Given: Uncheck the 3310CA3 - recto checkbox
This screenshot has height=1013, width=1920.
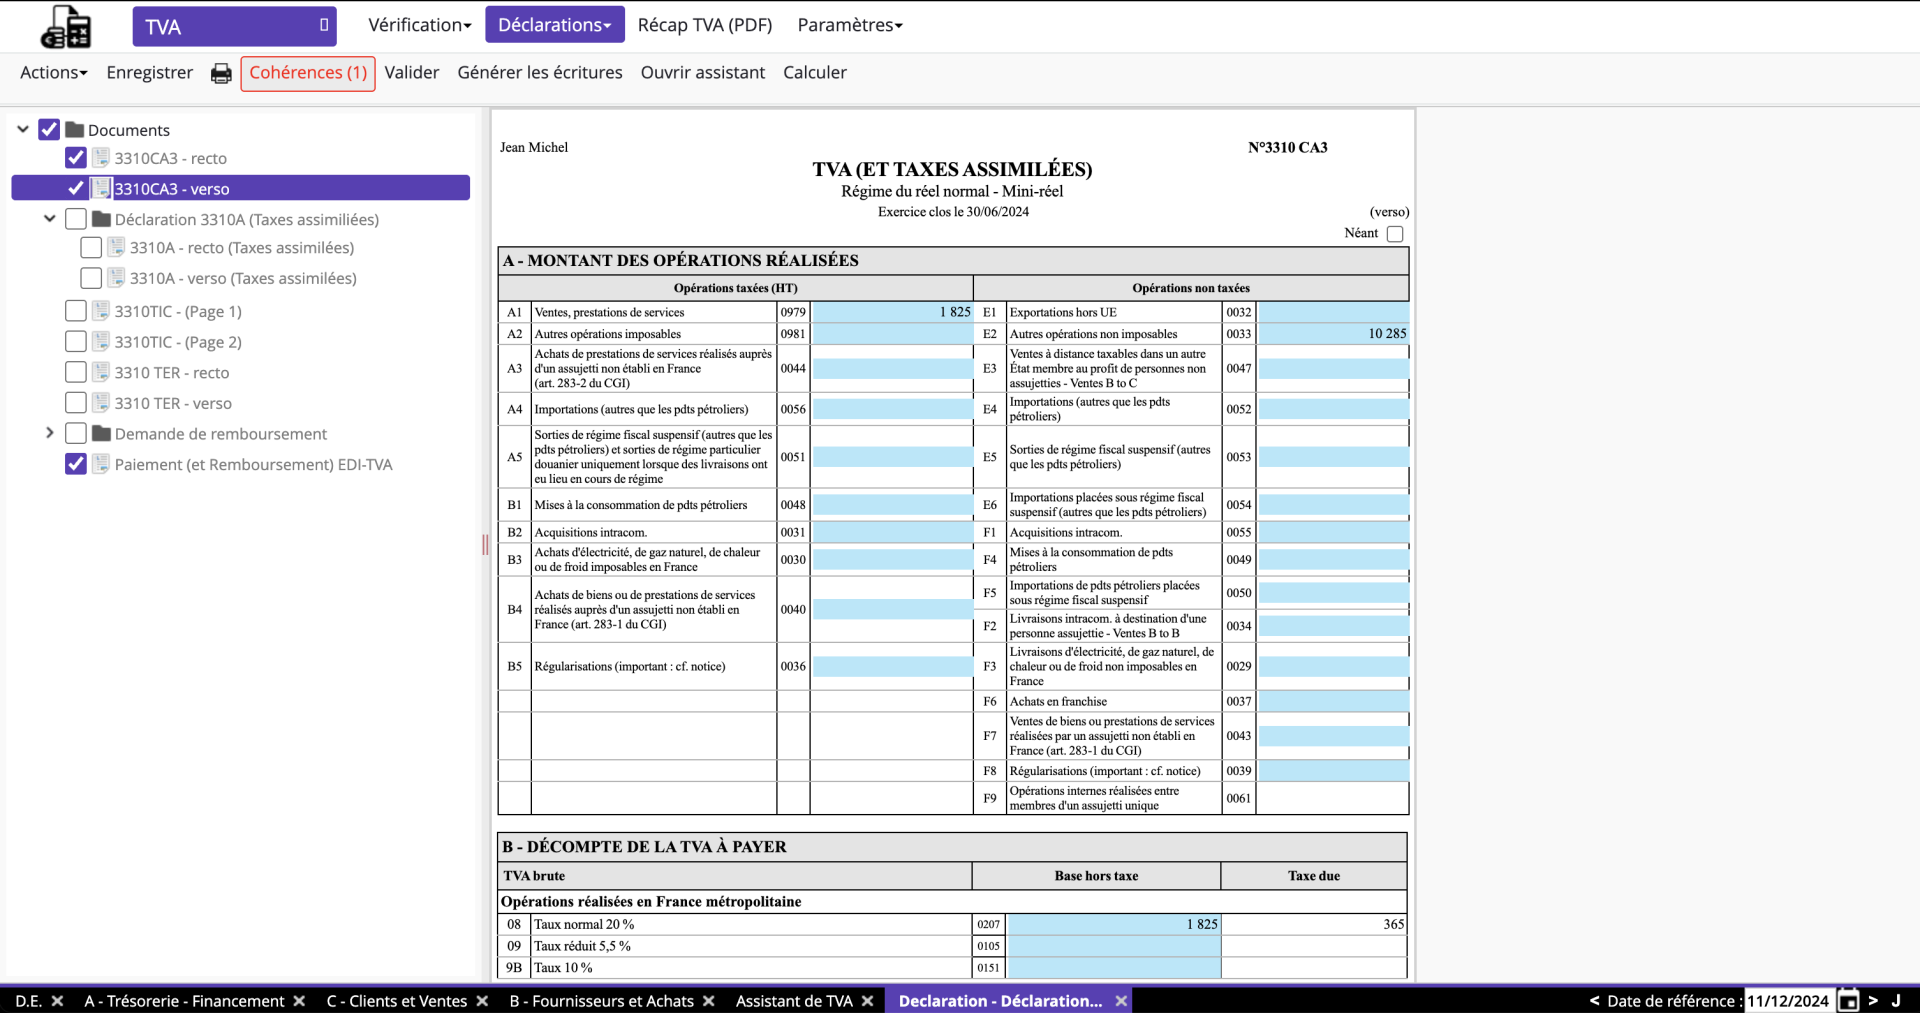Looking at the screenshot, I should click(76, 158).
